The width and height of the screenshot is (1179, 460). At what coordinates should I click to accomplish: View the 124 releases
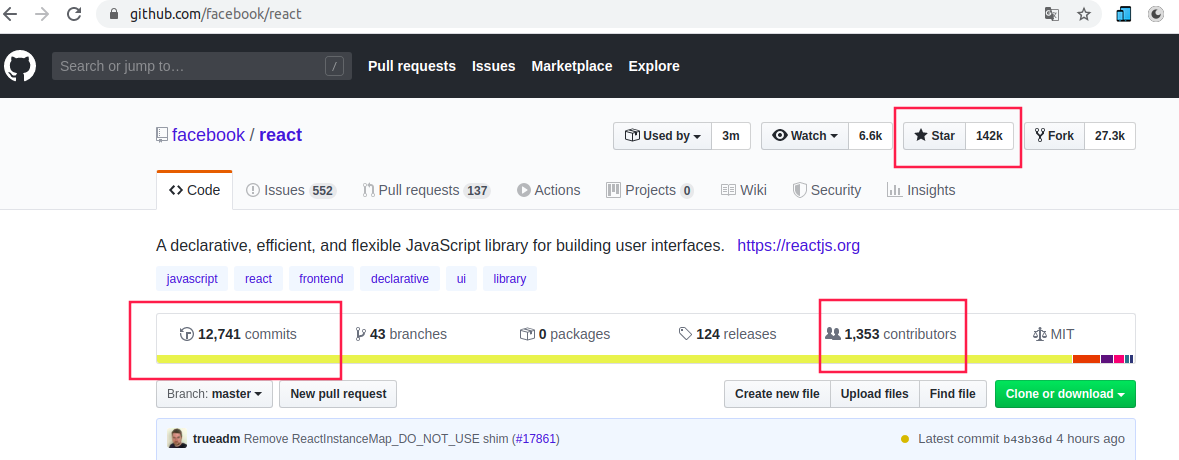click(727, 334)
